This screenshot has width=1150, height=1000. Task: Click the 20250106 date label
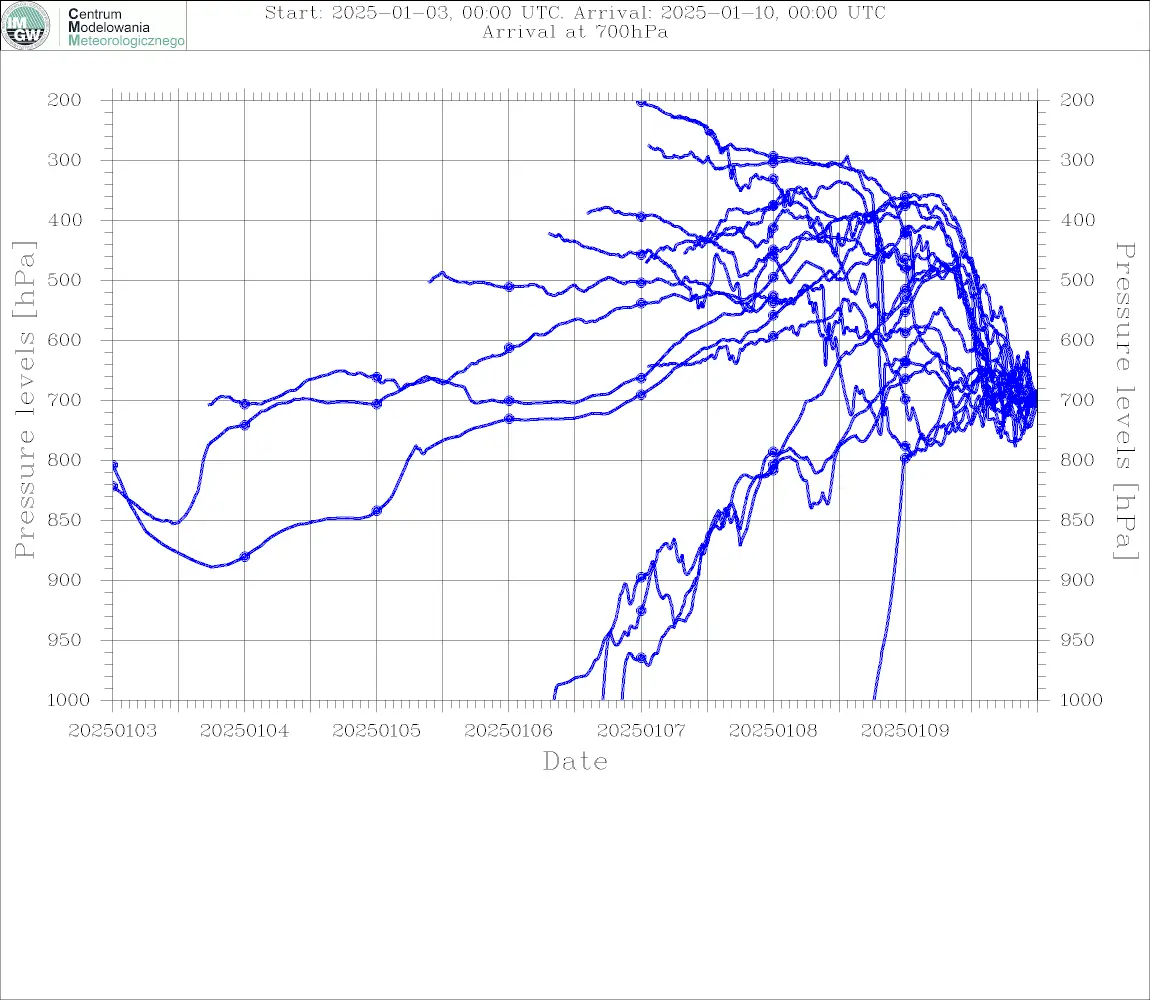tap(508, 731)
